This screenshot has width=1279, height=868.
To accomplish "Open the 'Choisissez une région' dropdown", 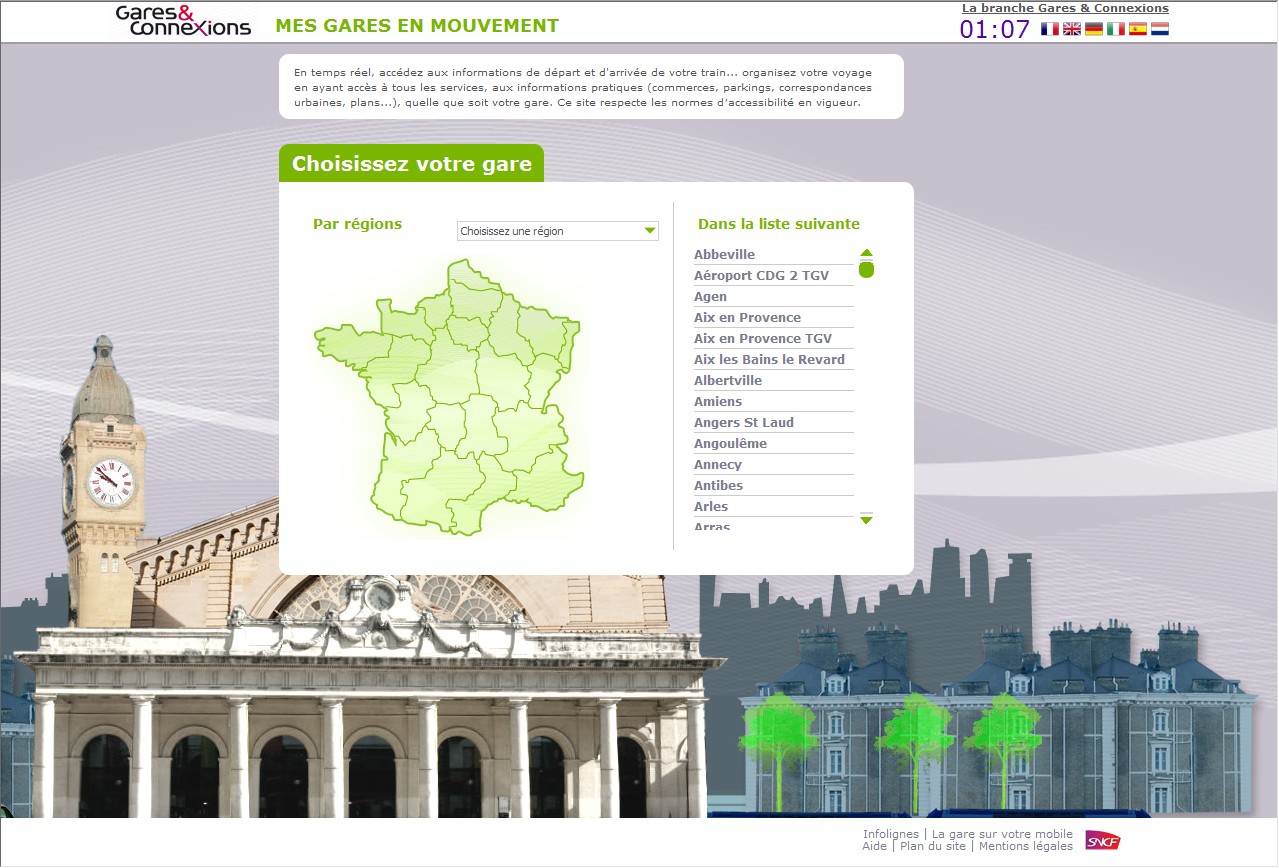I will [558, 231].
